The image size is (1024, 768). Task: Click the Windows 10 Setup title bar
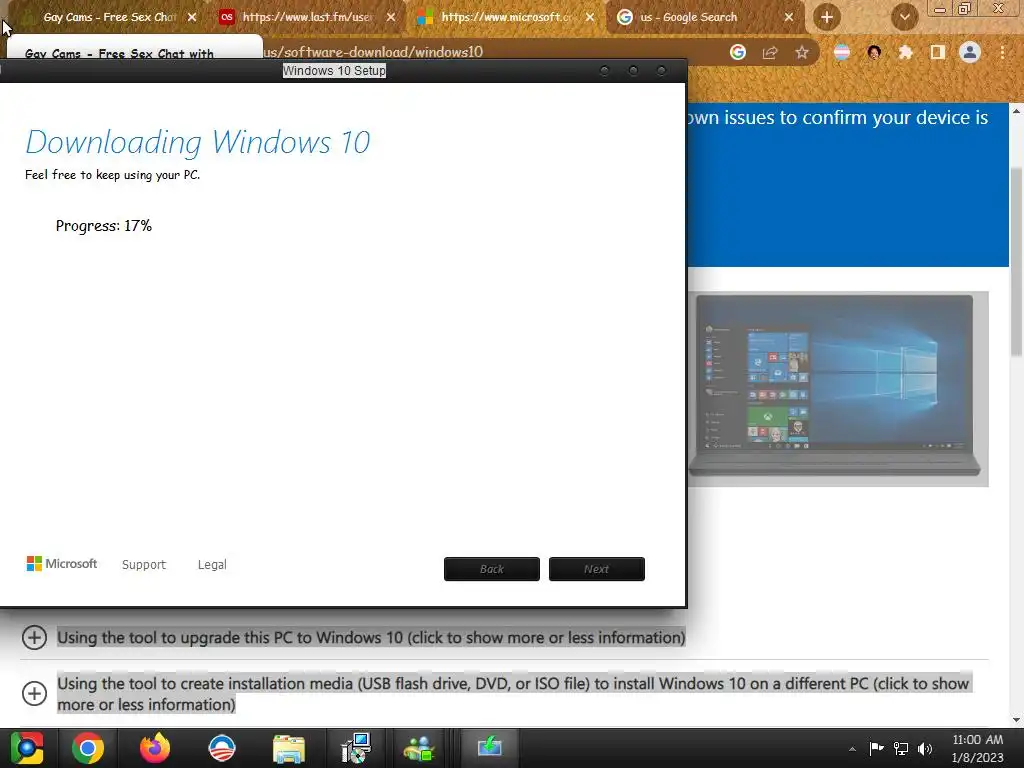pos(334,71)
